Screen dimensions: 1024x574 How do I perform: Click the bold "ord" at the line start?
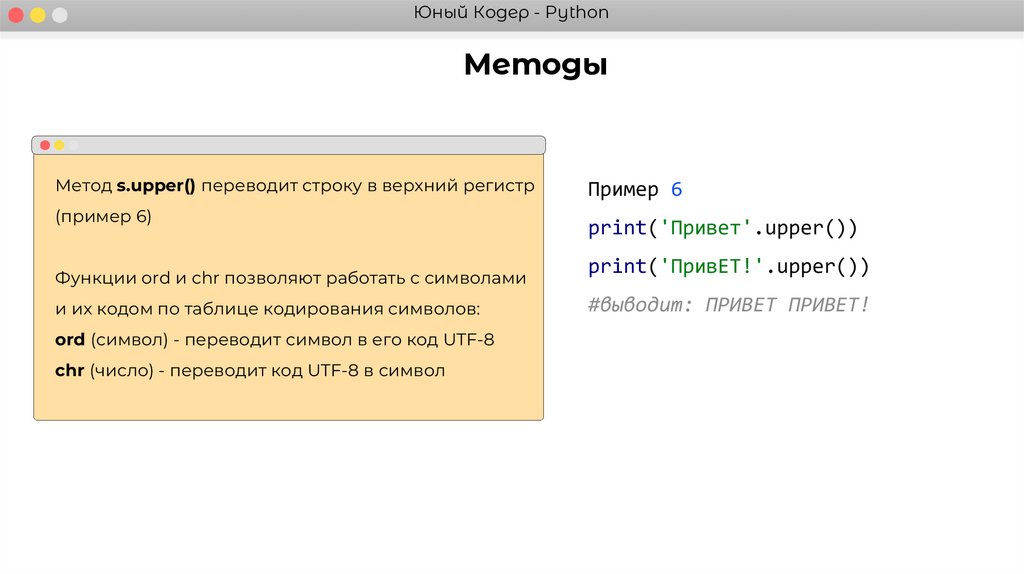[x=70, y=340]
